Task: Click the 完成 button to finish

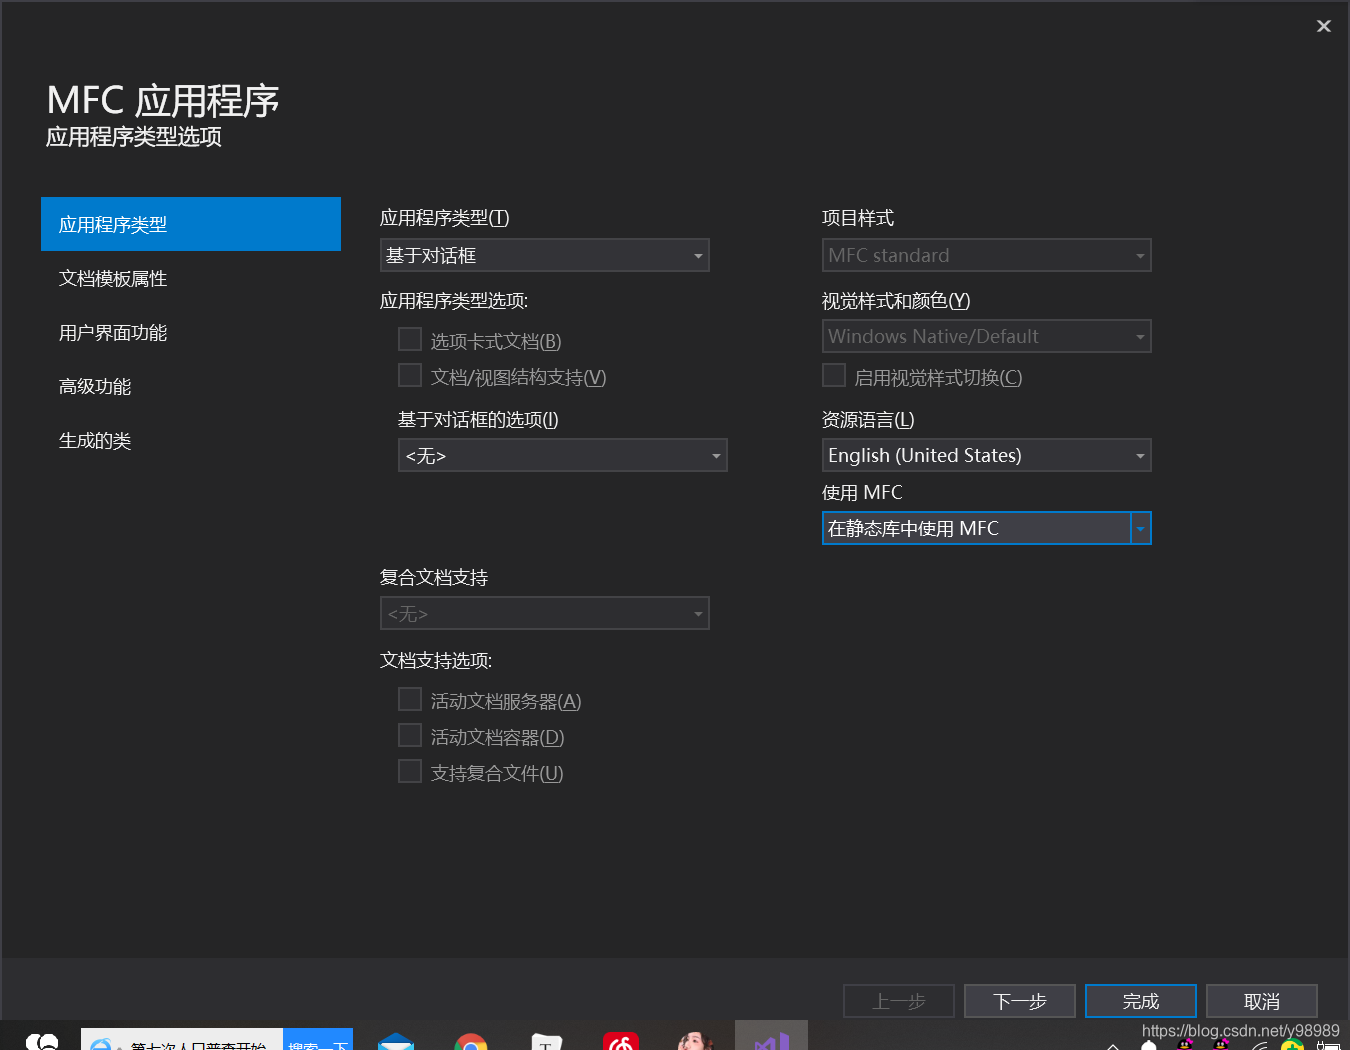Action: point(1141,1001)
